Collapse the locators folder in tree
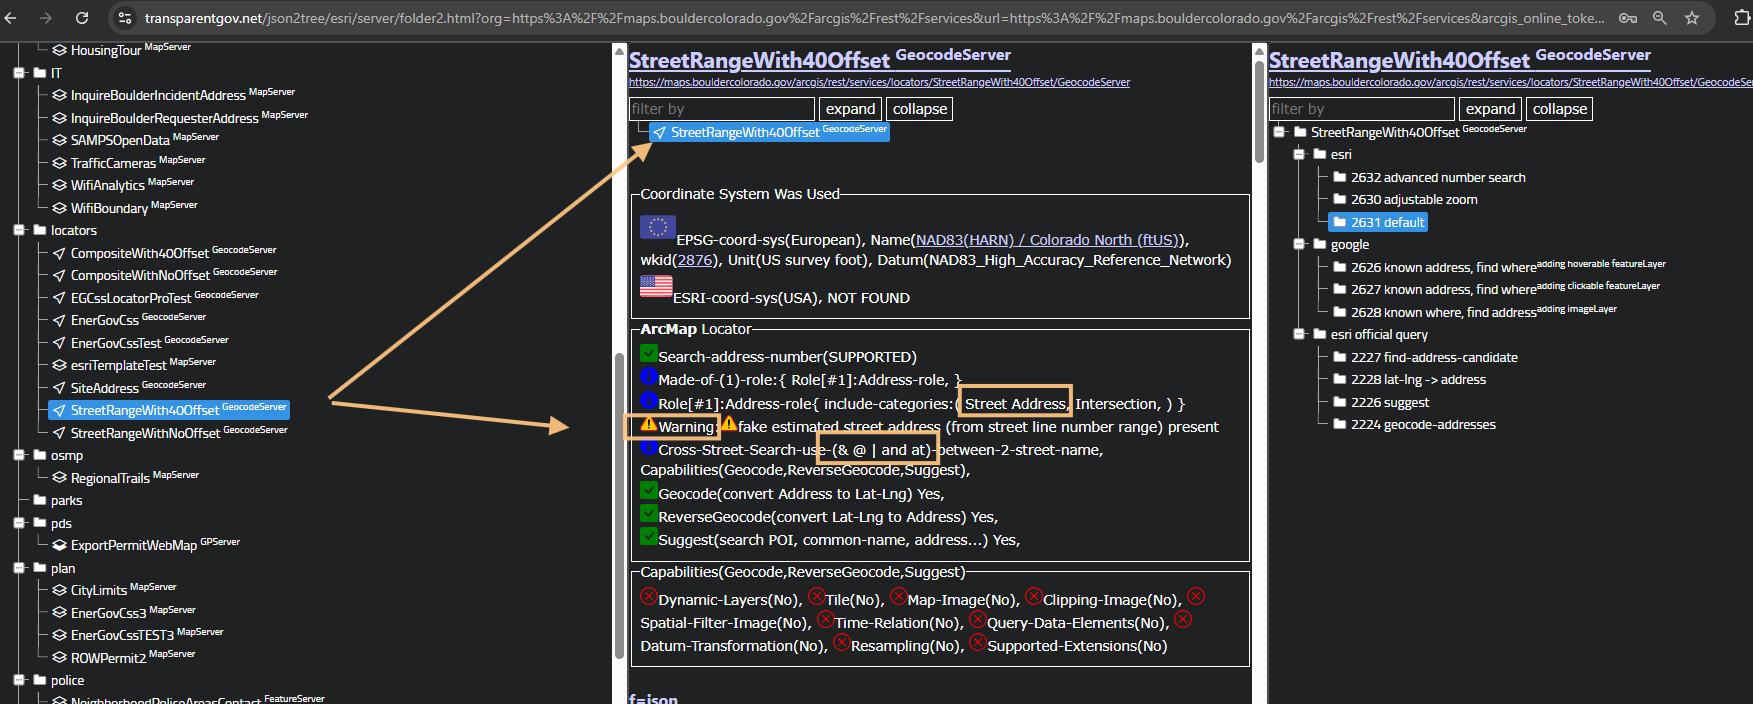 coord(20,230)
